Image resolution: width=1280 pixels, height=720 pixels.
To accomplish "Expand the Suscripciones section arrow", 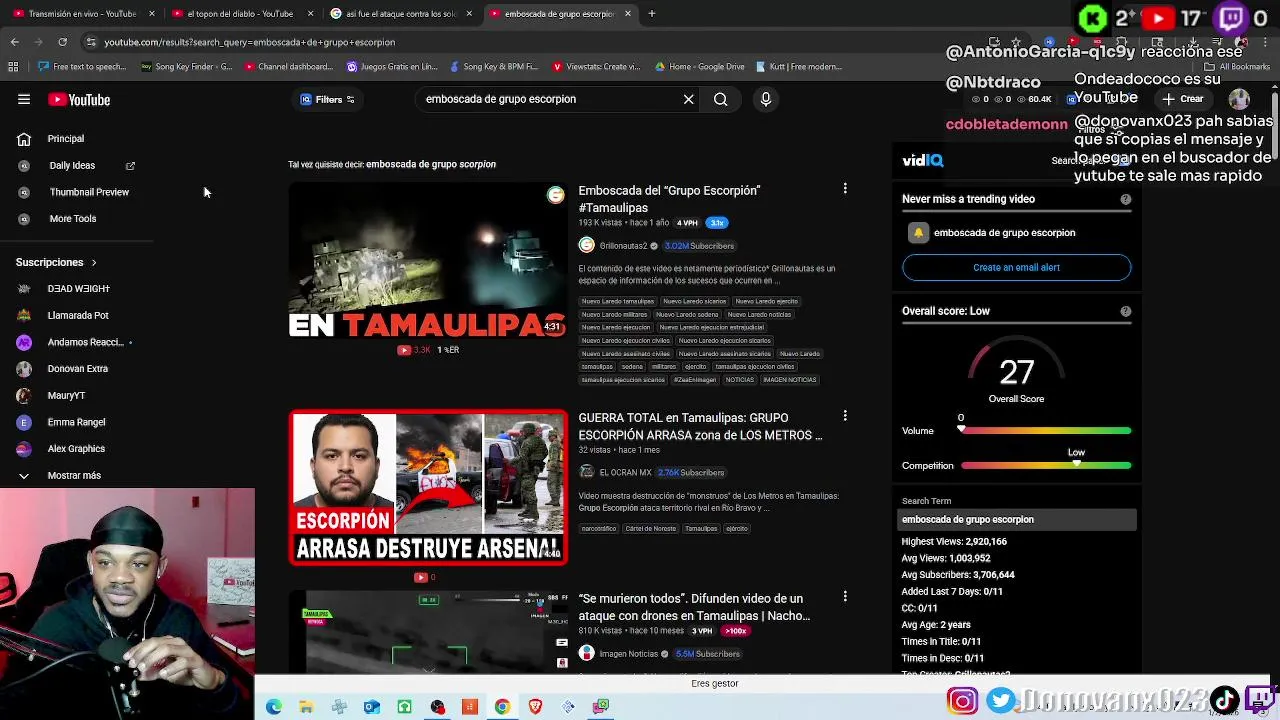I will tap(94, 263).
